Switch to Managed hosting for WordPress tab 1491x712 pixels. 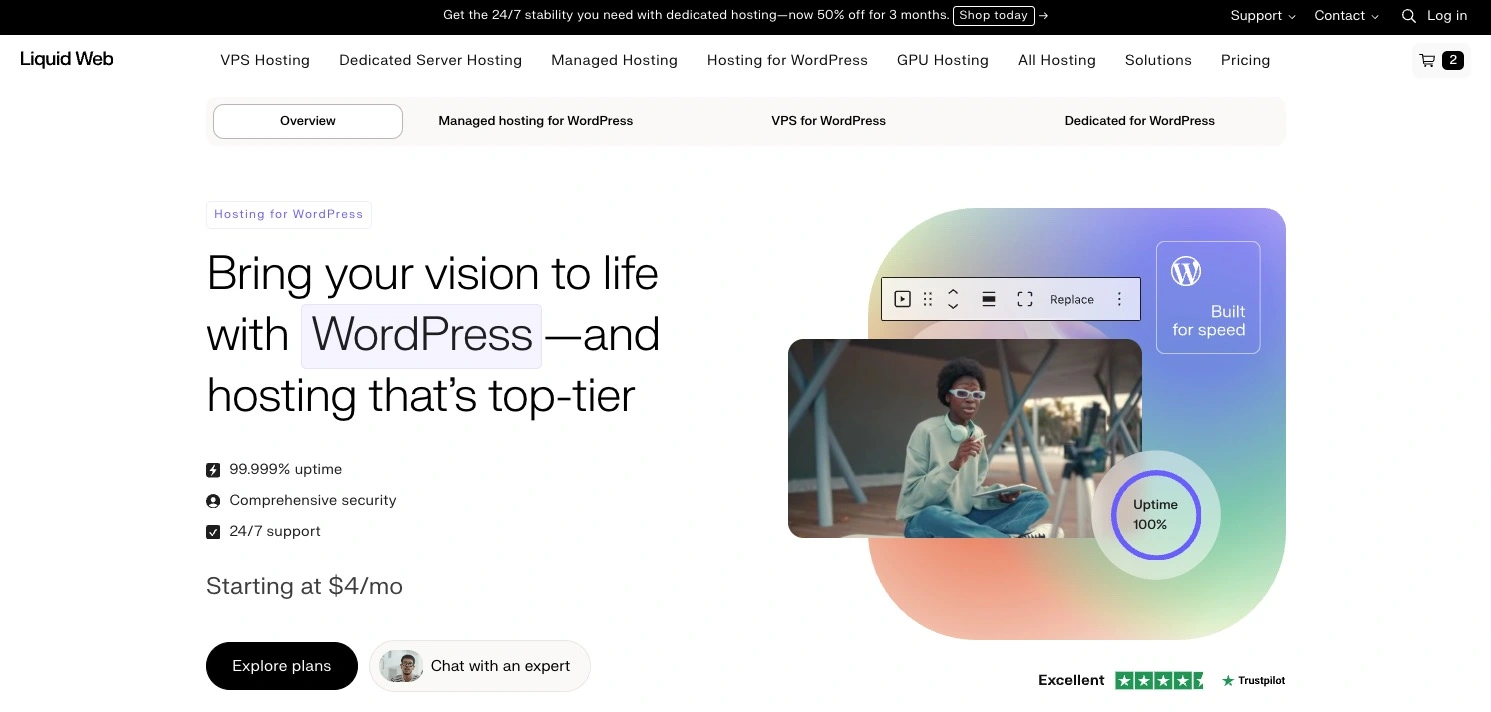pos(536,121)
